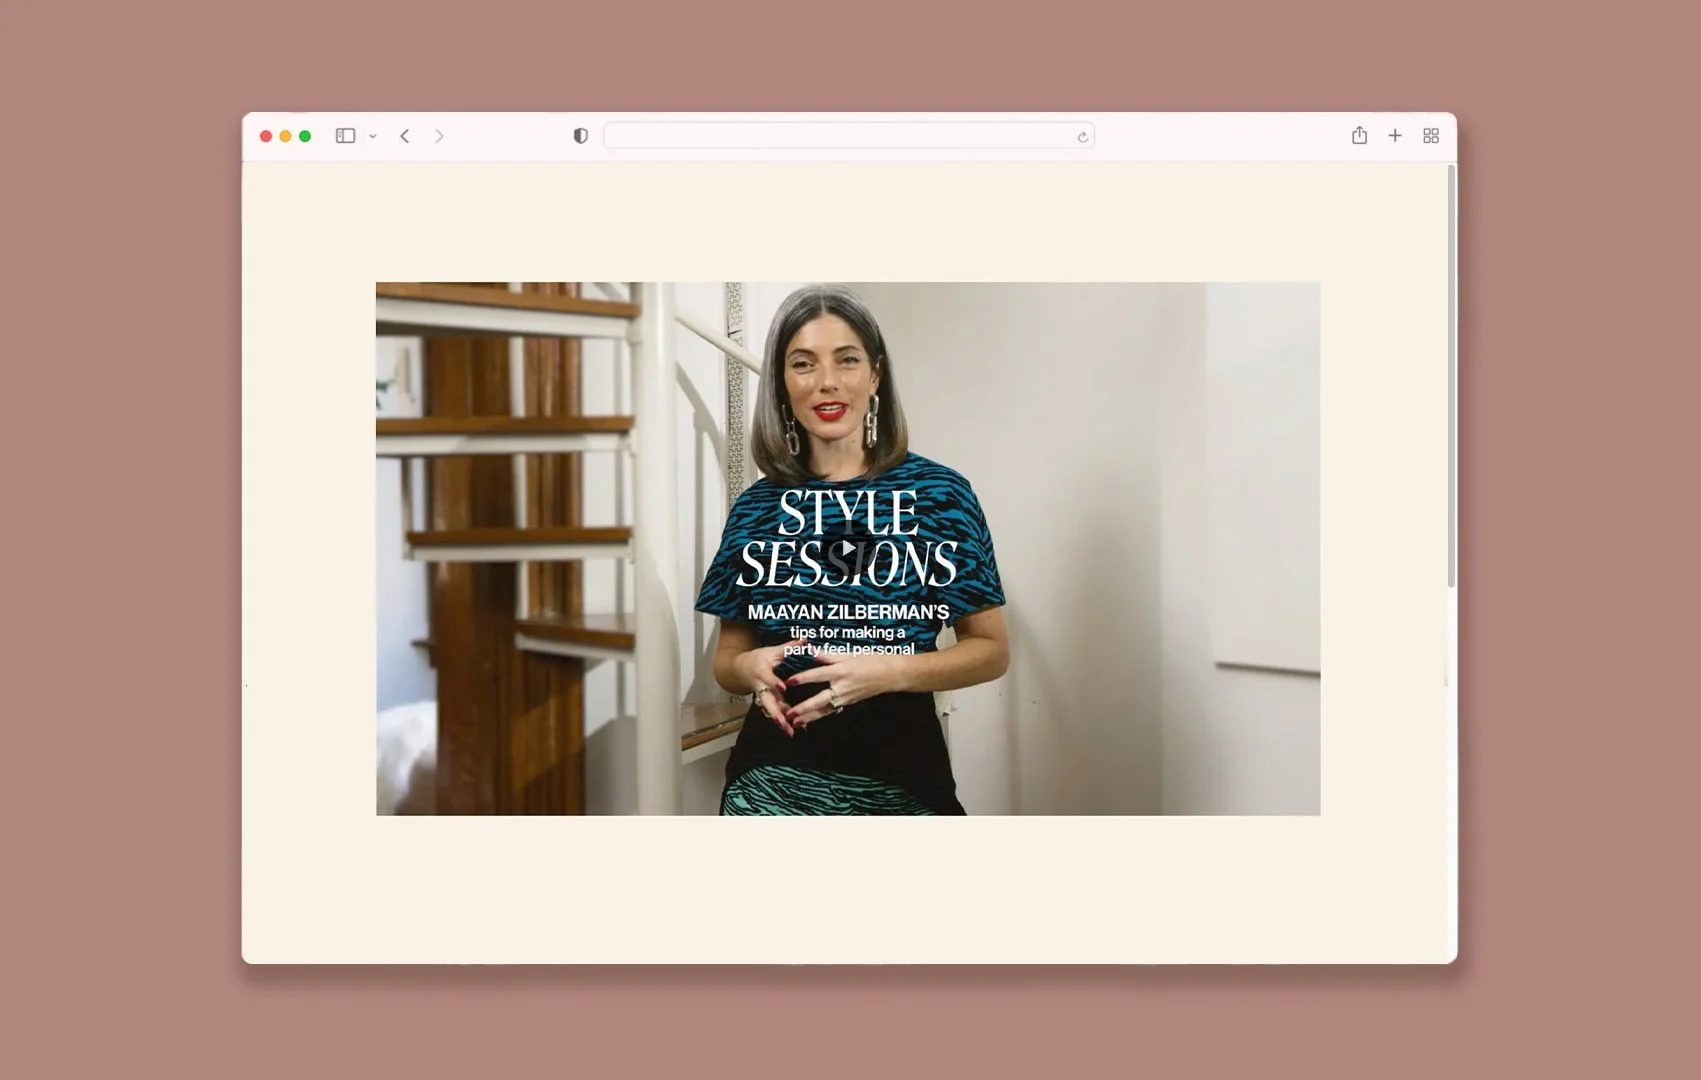Open the sidebar options dropdown chevron
Image resolution: width=1701 pixels, height=1080 pixels.
coord(373,137)
